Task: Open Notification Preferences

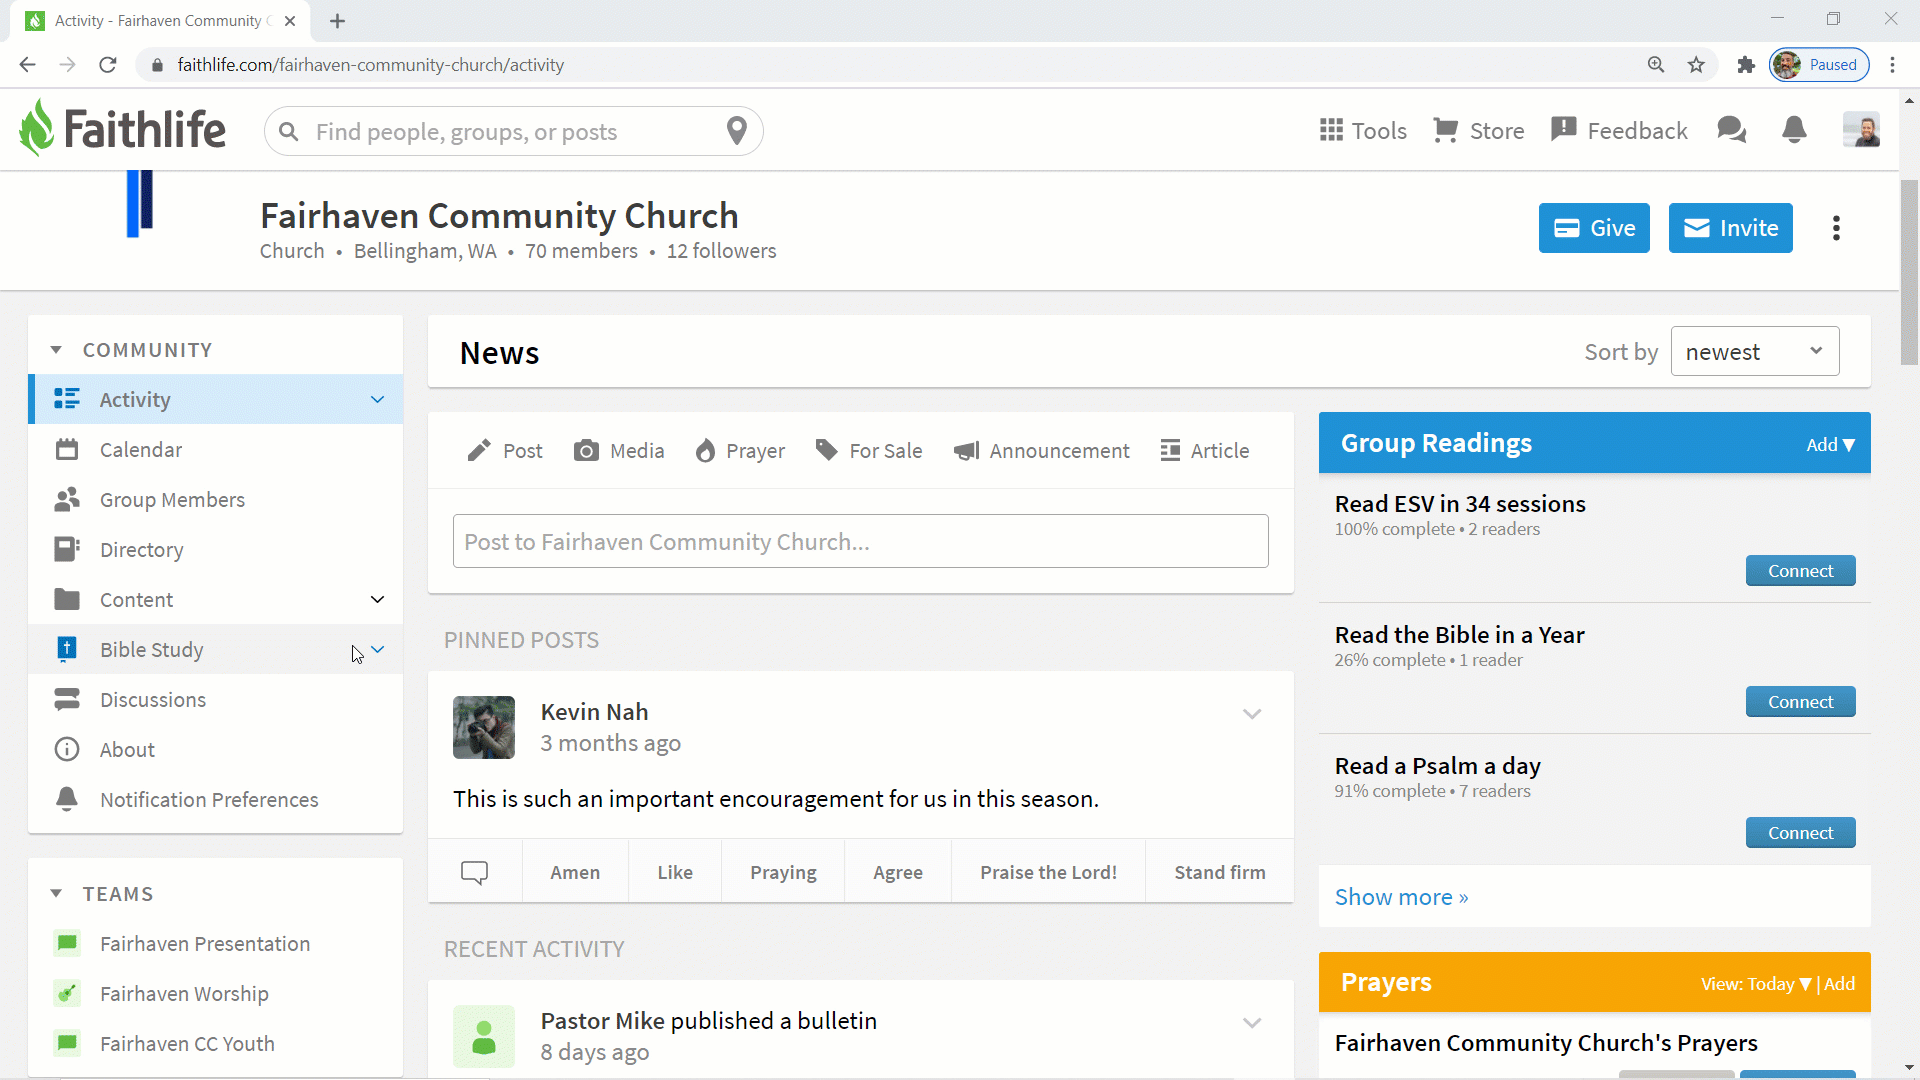Action: [215, 800]
